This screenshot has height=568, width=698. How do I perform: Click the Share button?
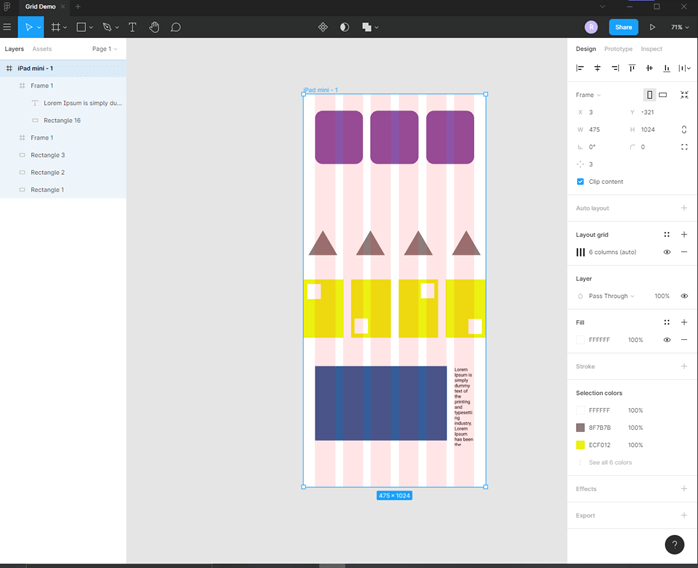[x=623, y=27]
